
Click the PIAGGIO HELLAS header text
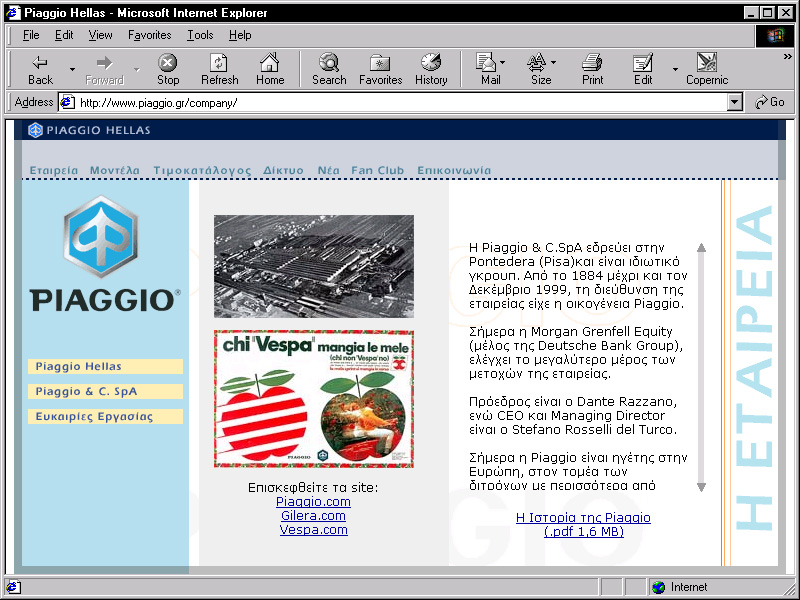point(98,130)
